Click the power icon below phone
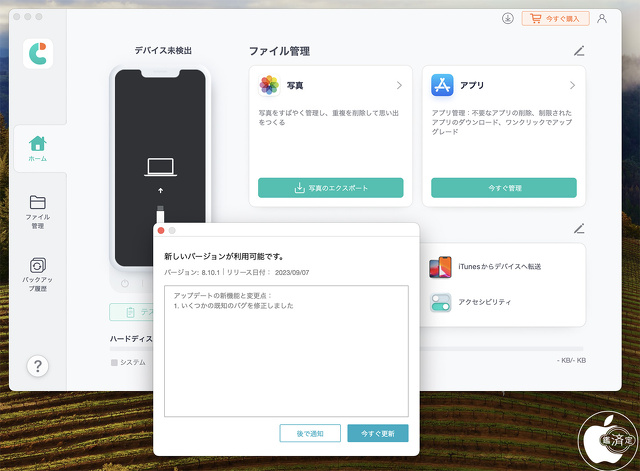Viewport: 640px width, 471px height. pos(125,283)
